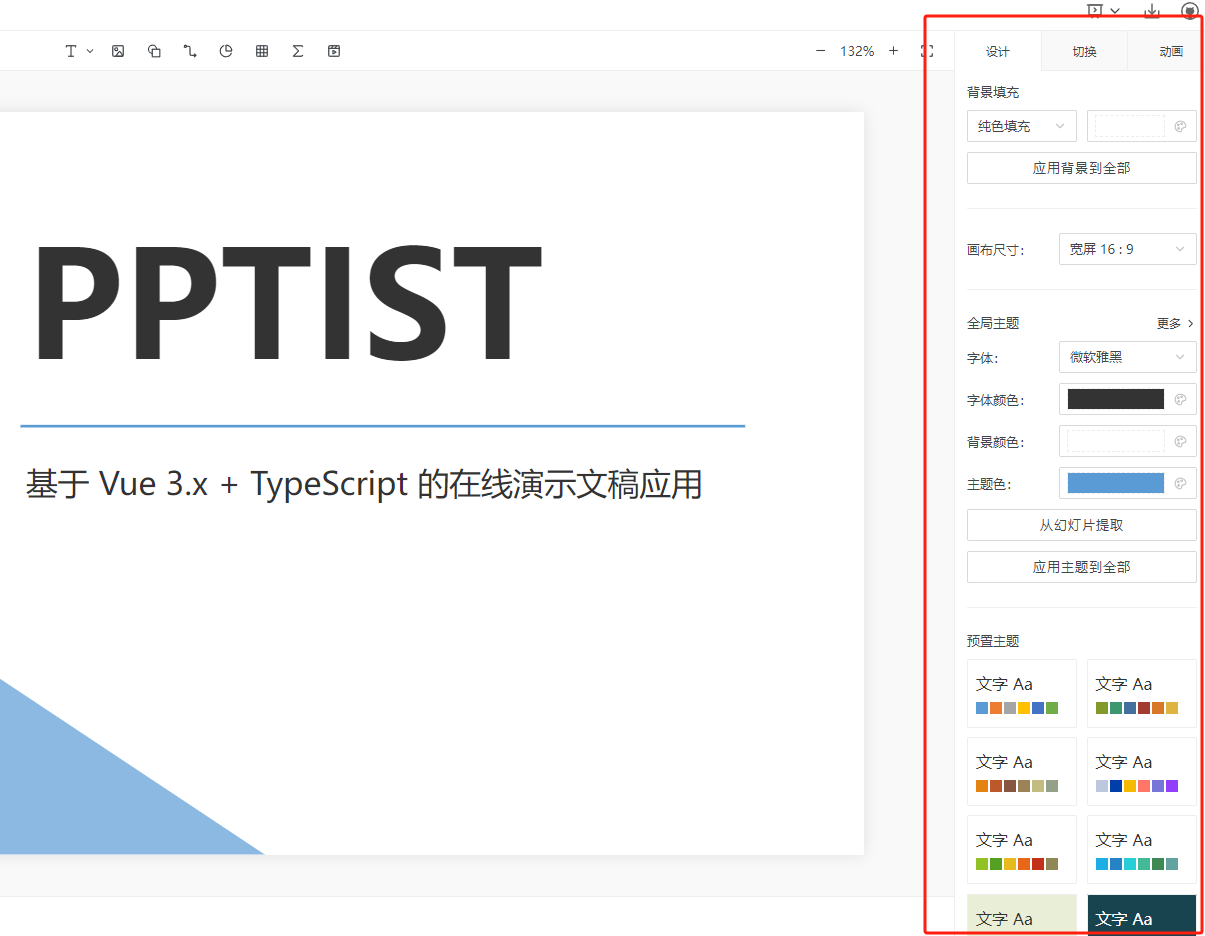The width and height of the screenshot is (1205, 936).
Task: Open the formula editor via the sigma icon
Action: (298, 50)
